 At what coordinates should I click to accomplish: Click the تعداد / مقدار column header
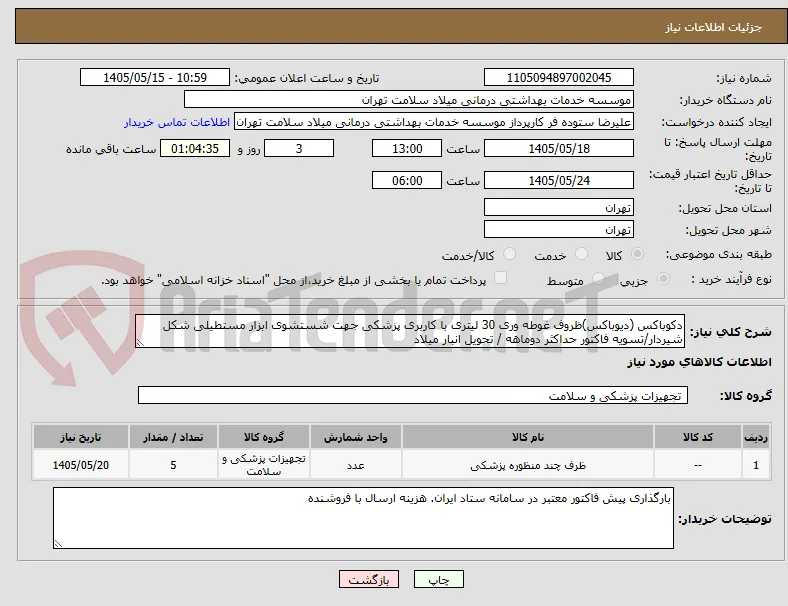(x=173, y=437)
